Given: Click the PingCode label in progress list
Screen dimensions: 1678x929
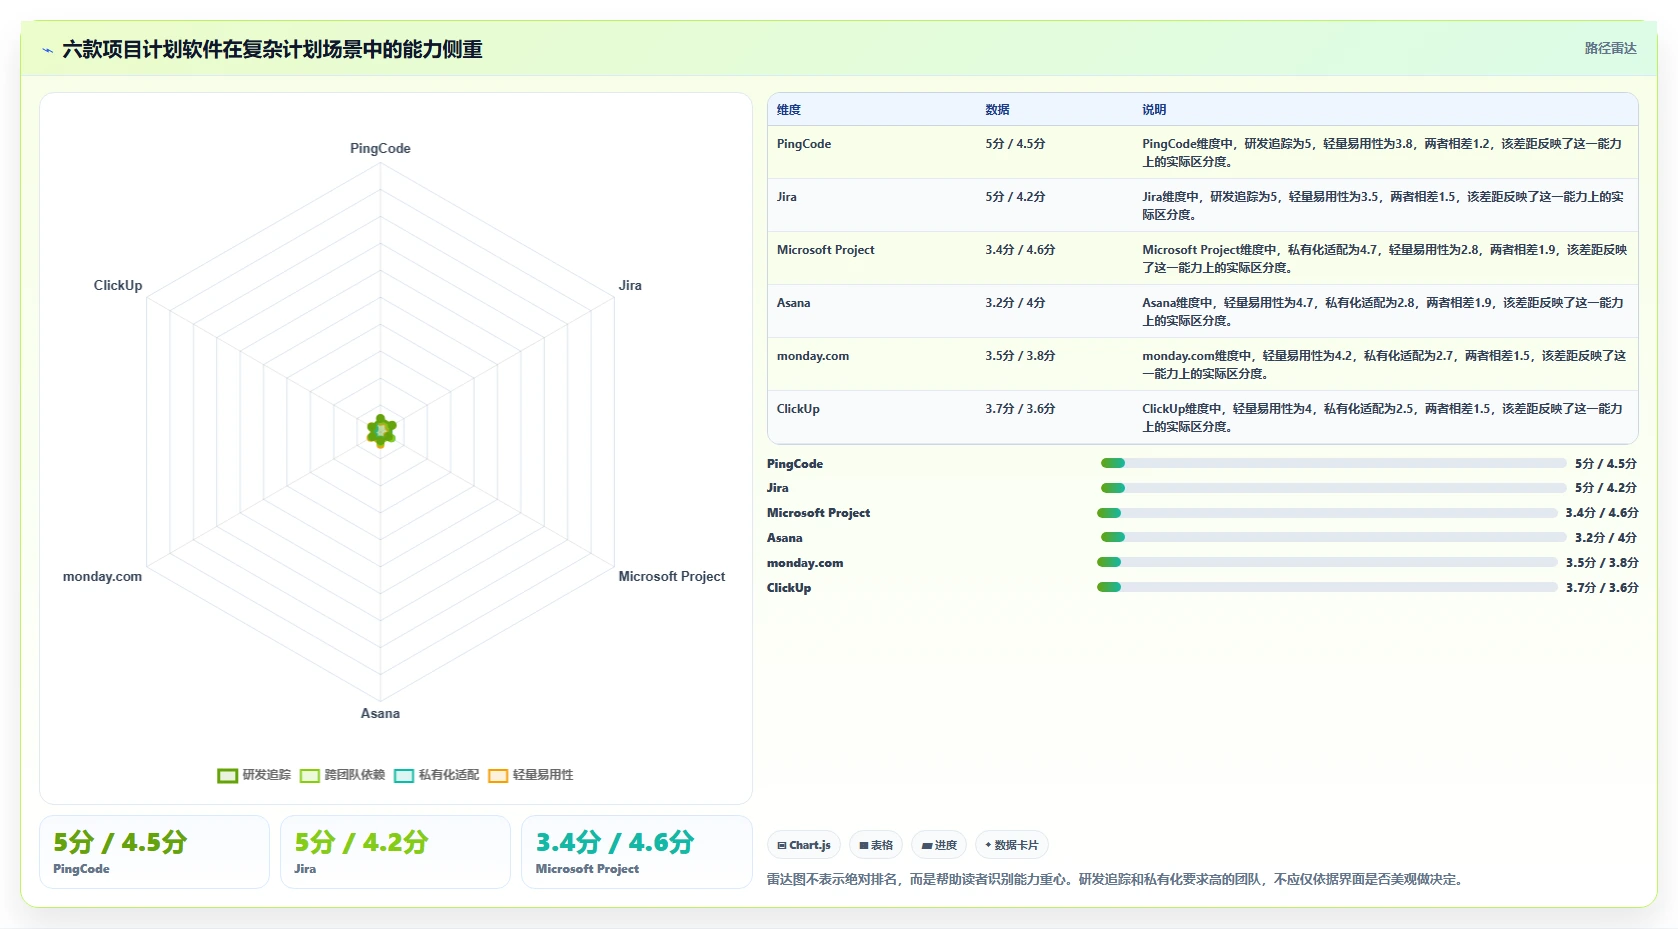Looking at the screenshot, I should pyautogui.click(x=795, y=464).
